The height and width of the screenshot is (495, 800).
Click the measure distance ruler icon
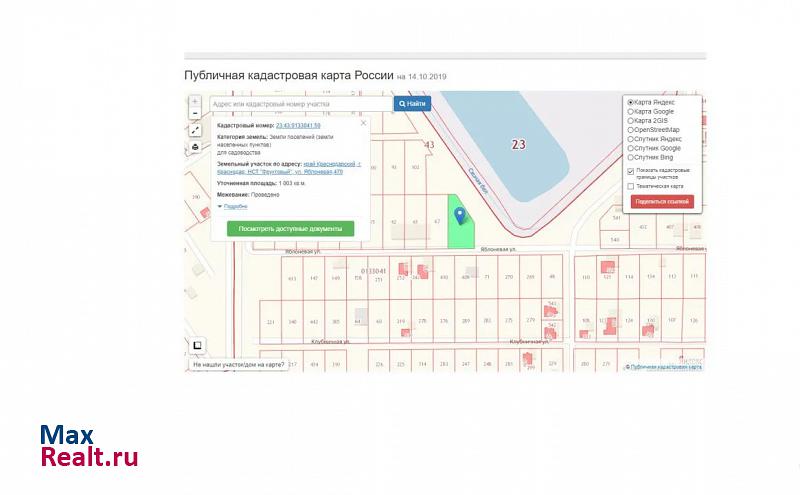(195, 130)
